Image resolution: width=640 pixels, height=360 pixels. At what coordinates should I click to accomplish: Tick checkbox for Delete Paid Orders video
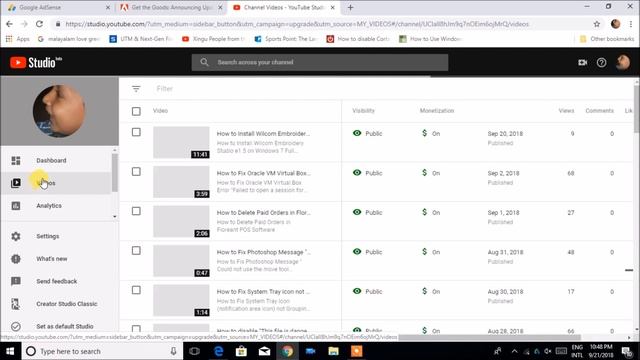coord(136,211)
